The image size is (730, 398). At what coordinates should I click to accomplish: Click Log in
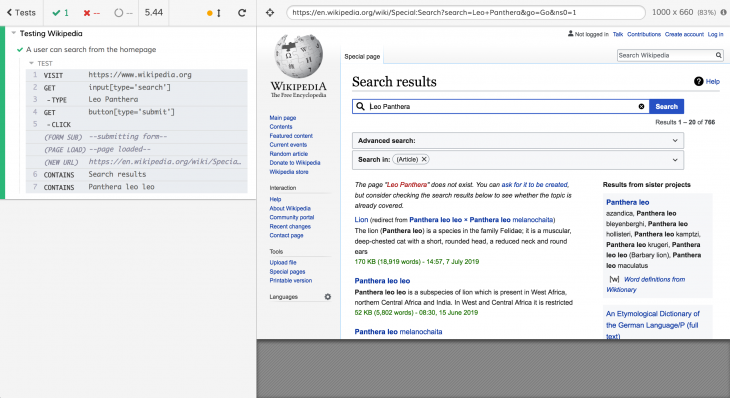[x=716, y=34]
